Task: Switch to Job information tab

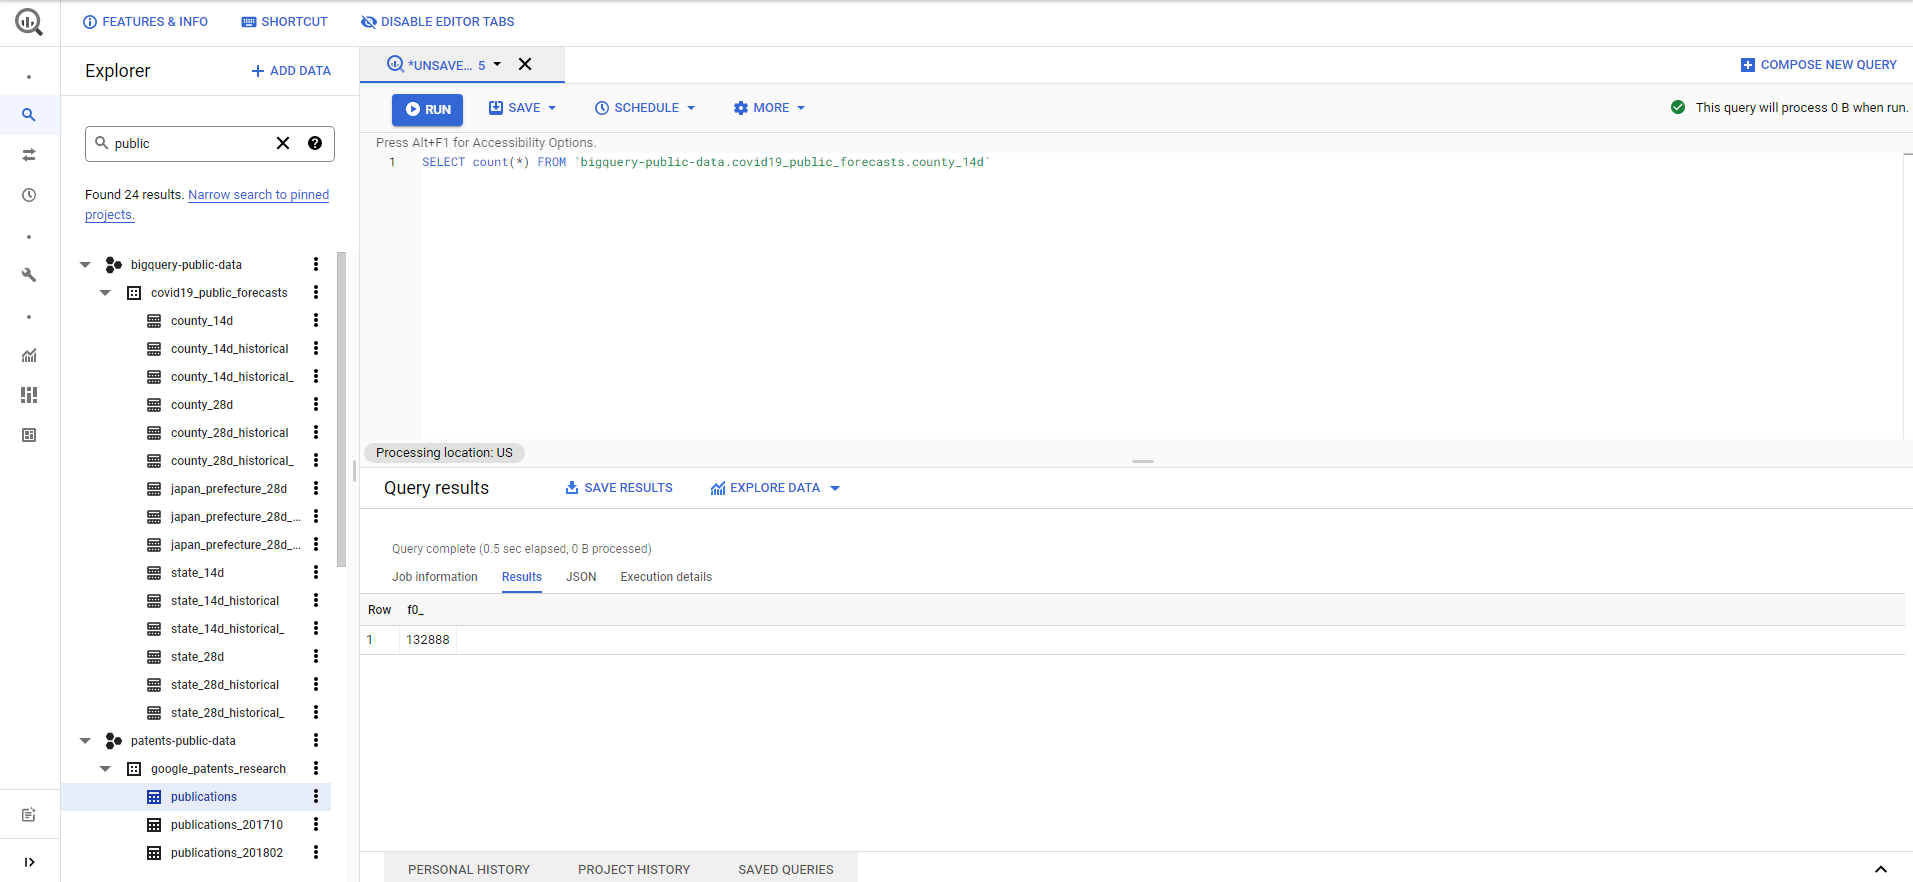Action: pyautogui.click(x=435, y=577)
